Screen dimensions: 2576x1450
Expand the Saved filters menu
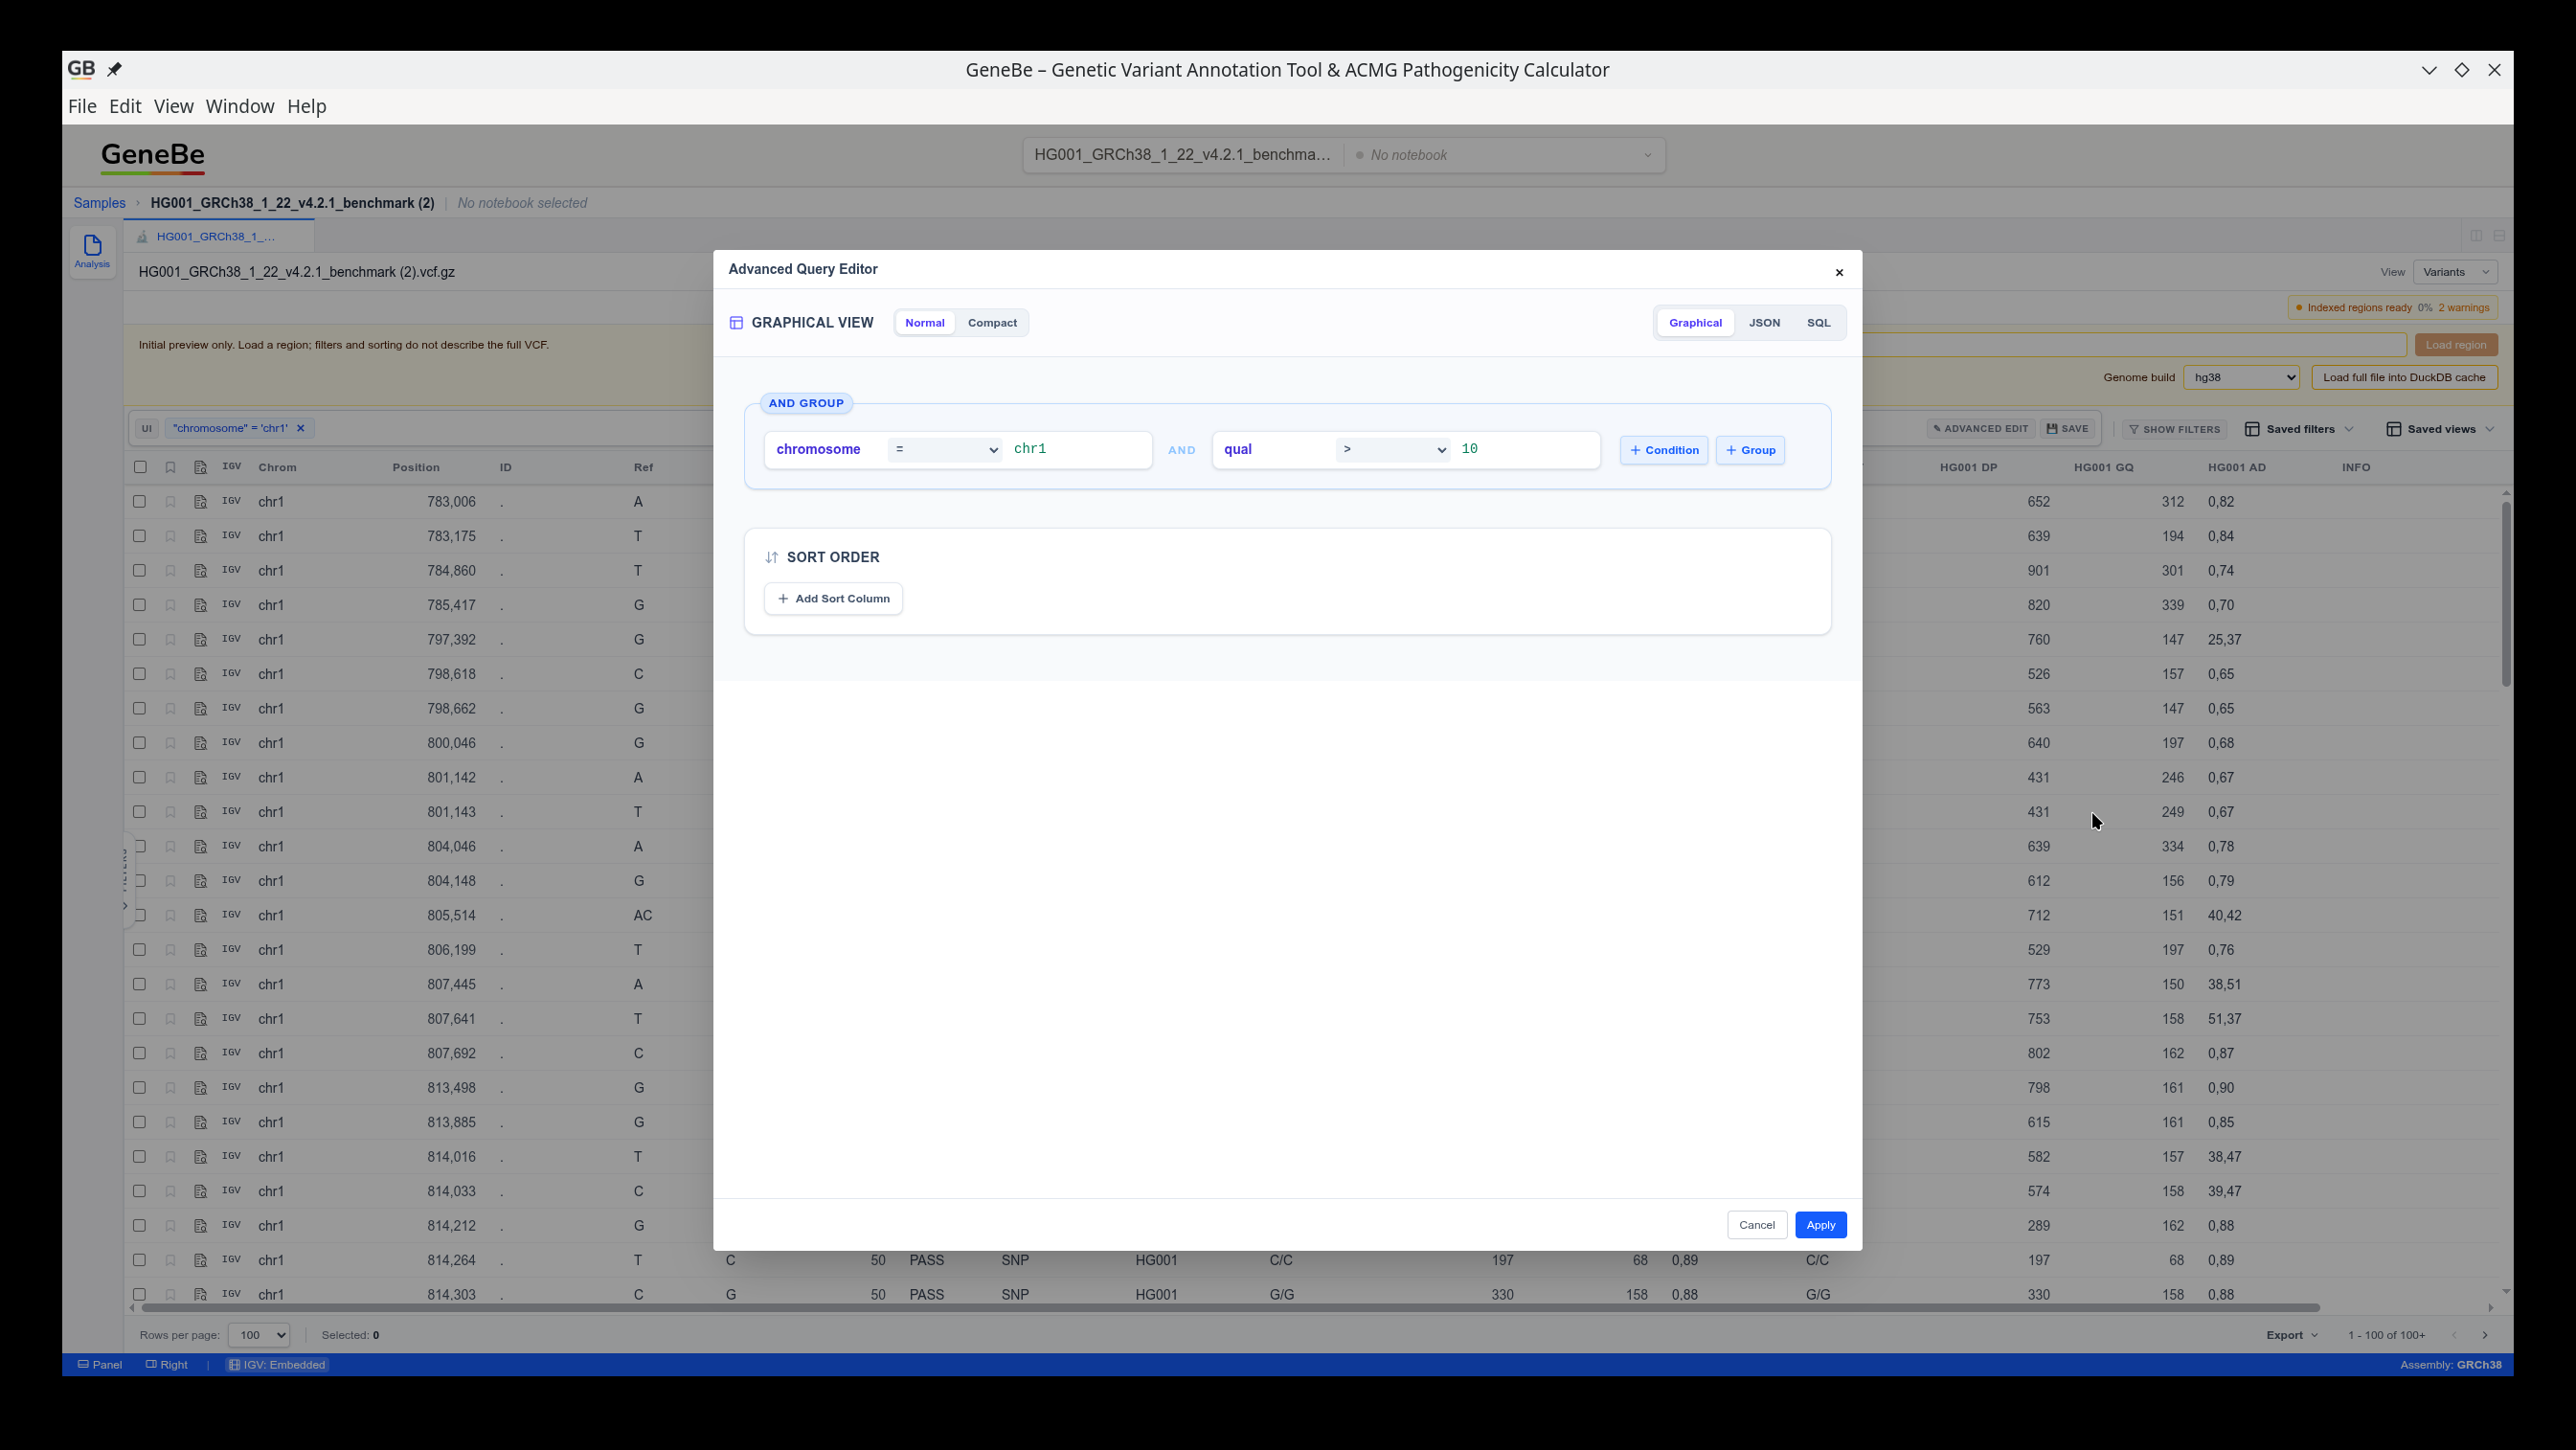[2300, 429]
